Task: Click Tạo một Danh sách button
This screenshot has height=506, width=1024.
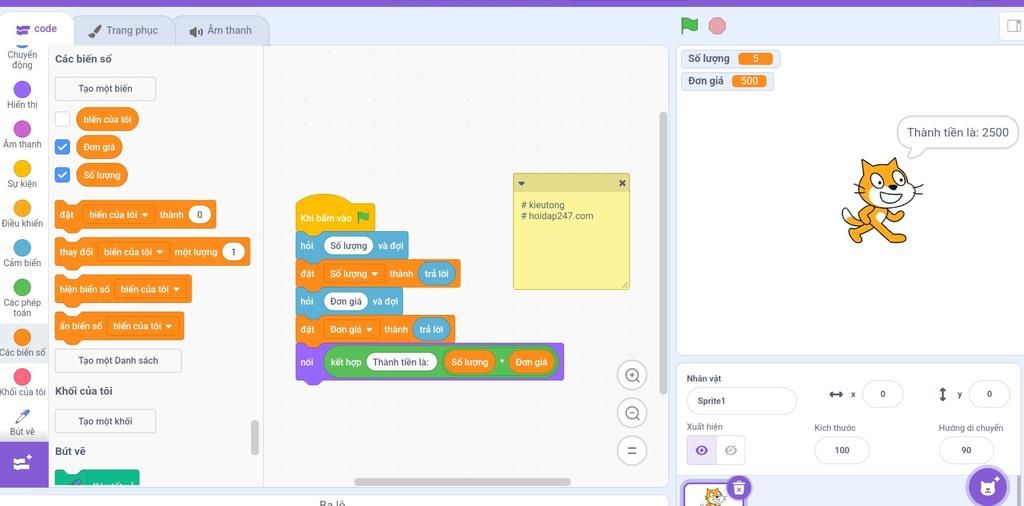Action: tap(118, 360)
